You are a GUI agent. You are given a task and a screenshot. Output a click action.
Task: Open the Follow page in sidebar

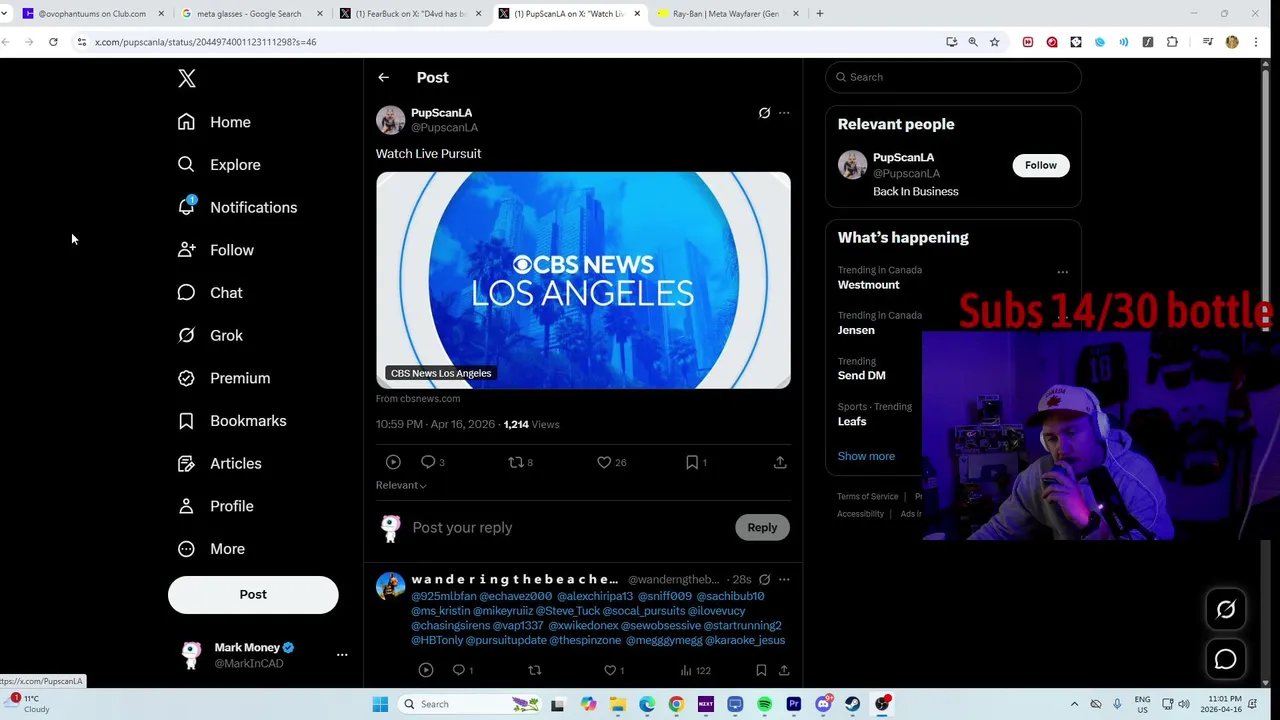(x=216, y=250)
